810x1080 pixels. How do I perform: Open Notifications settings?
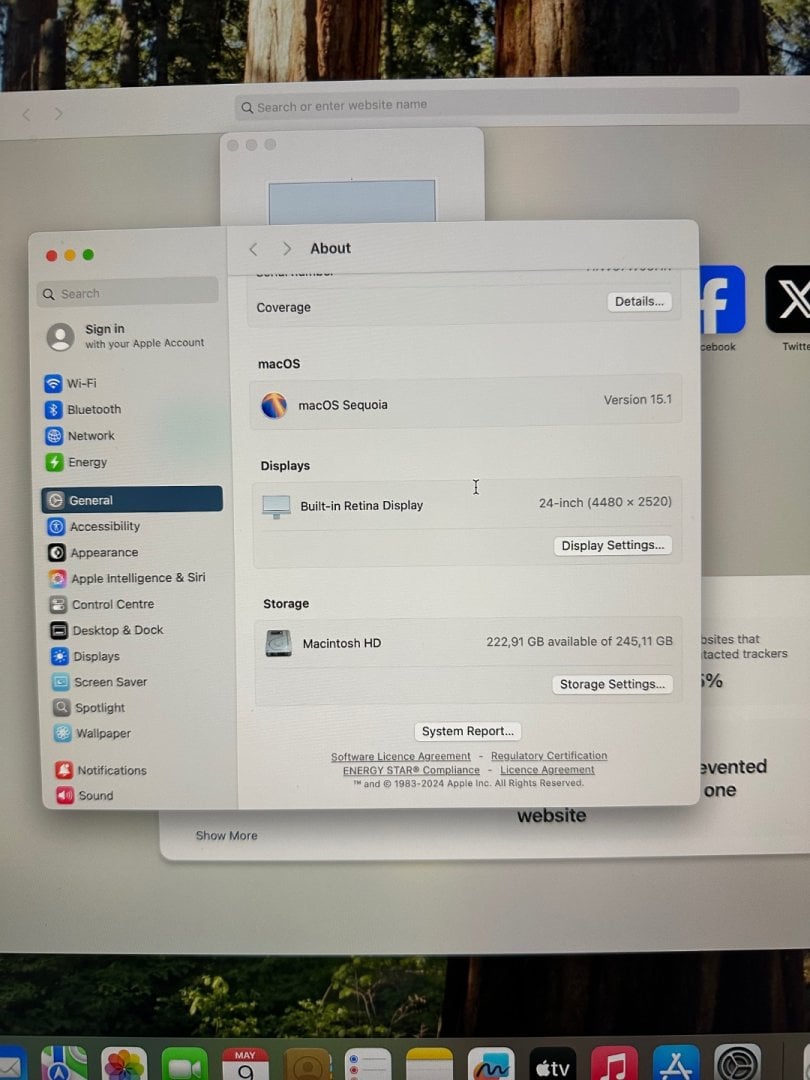click(x=101, y=770)
